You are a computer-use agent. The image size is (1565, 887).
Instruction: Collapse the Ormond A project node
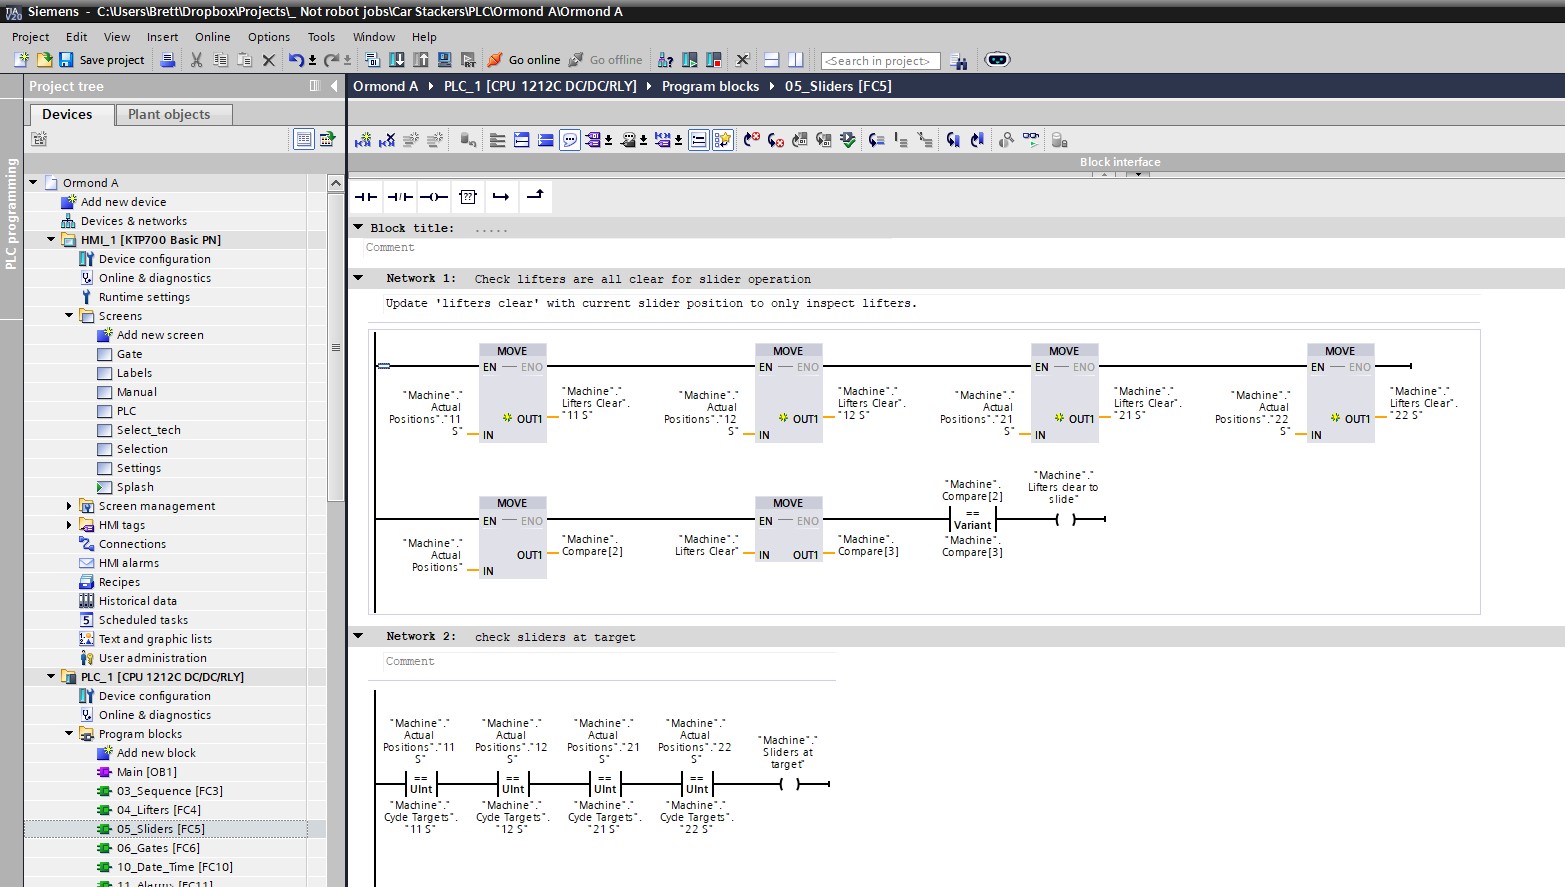[33, 183]
